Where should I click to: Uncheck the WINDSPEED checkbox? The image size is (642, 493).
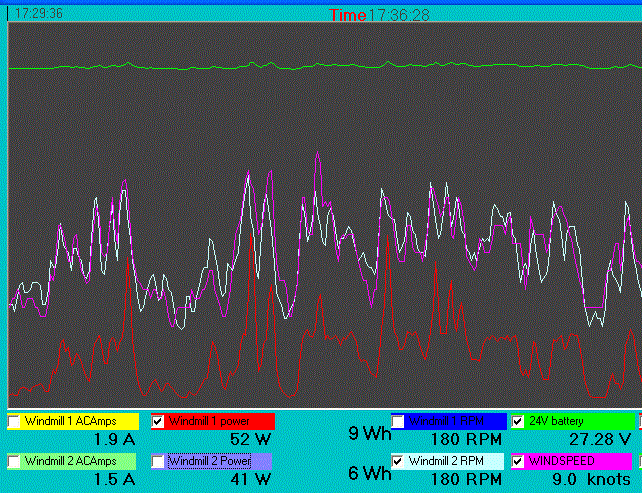tap(518, 461)
